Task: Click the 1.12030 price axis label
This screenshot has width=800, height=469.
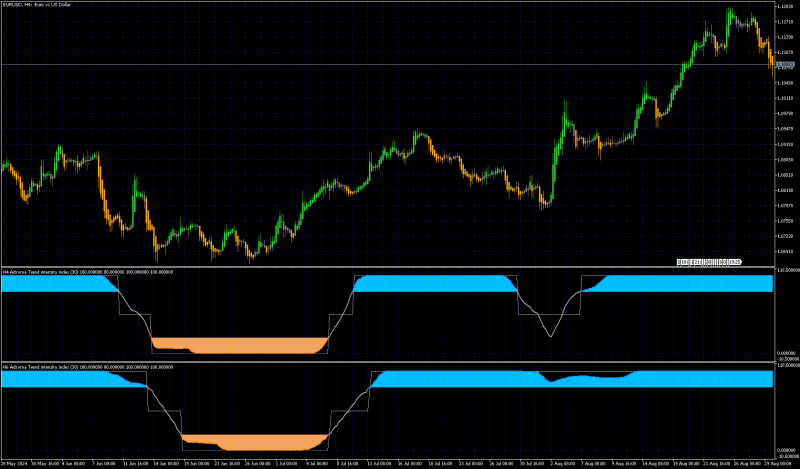Action: (785, 6)
